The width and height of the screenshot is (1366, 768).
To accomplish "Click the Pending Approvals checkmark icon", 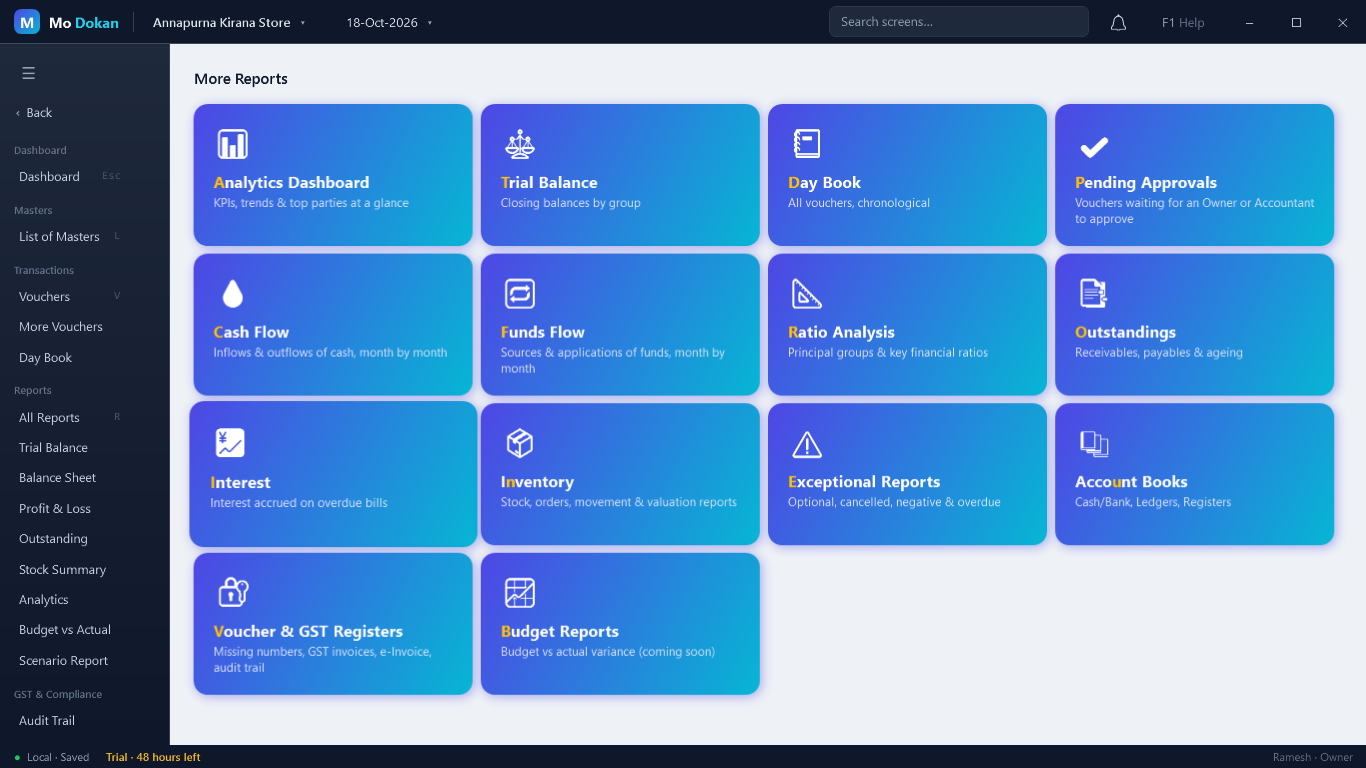I will (x=1094, y=147).
